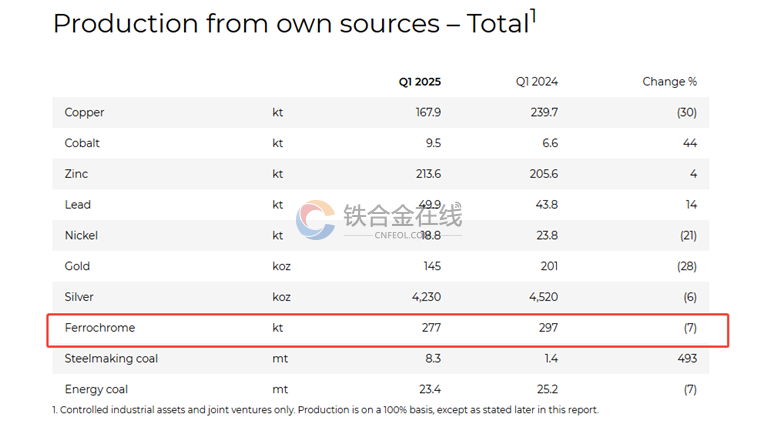Click the Lead change value 14
Image resolution: width=760 pixels, height=440 pixels.
click(x=692, y=205)
